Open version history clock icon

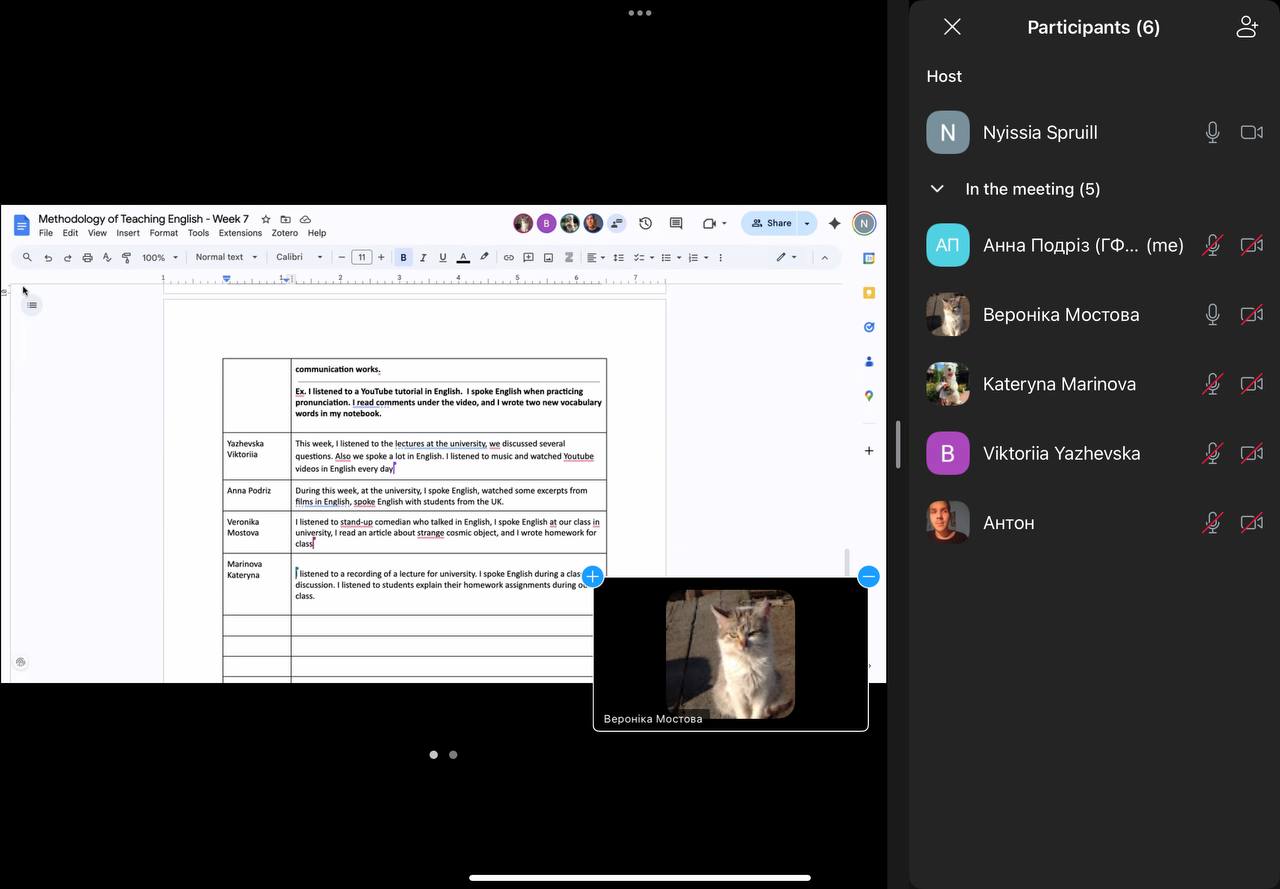(645, 223)
